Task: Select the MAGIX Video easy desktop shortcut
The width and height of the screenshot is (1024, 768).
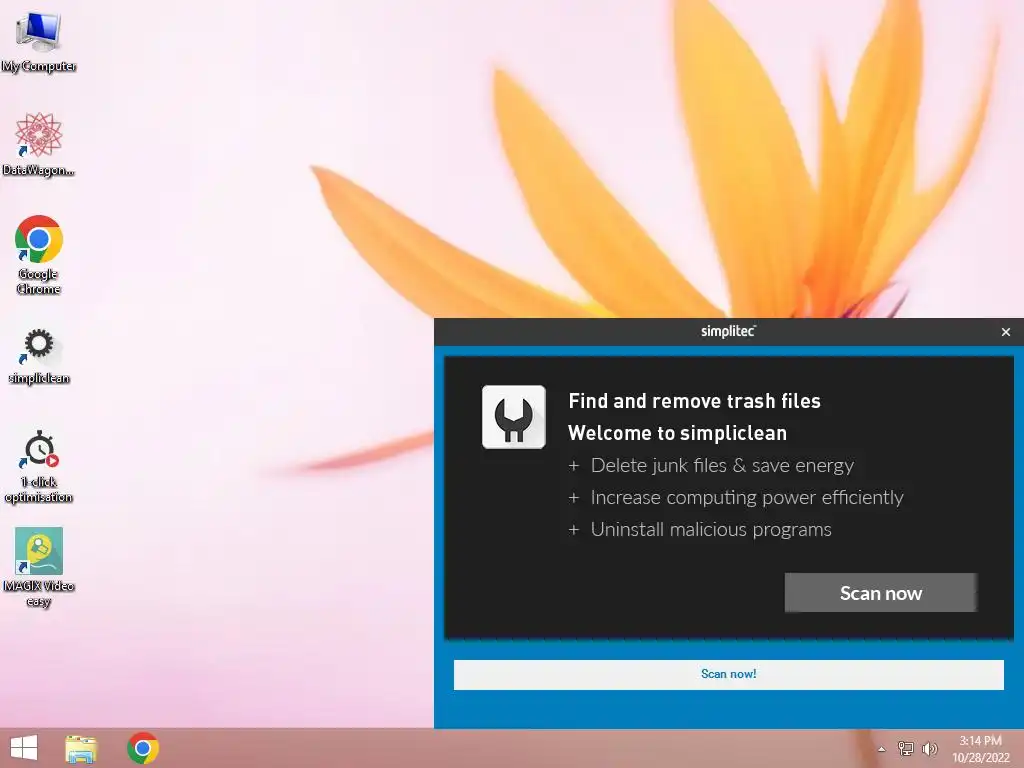Action: 39,567
